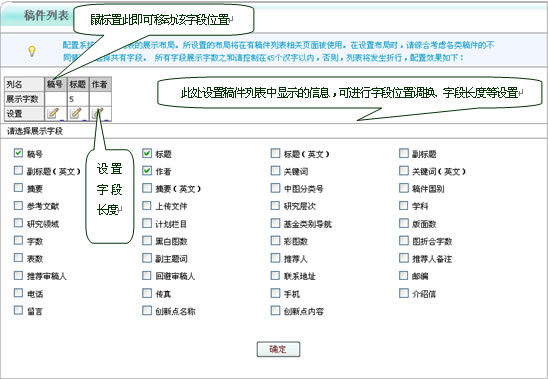Viewport: 548px width, 379px height.
Task: Check the 参考文献 checkbox
Action: (18, 205)
